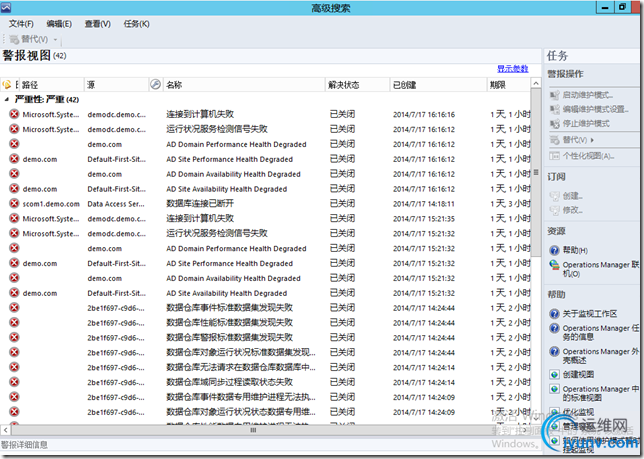
Task: Click the 警报详细信息 pane header
Action: pyautogui.click(x=25, y=445)
